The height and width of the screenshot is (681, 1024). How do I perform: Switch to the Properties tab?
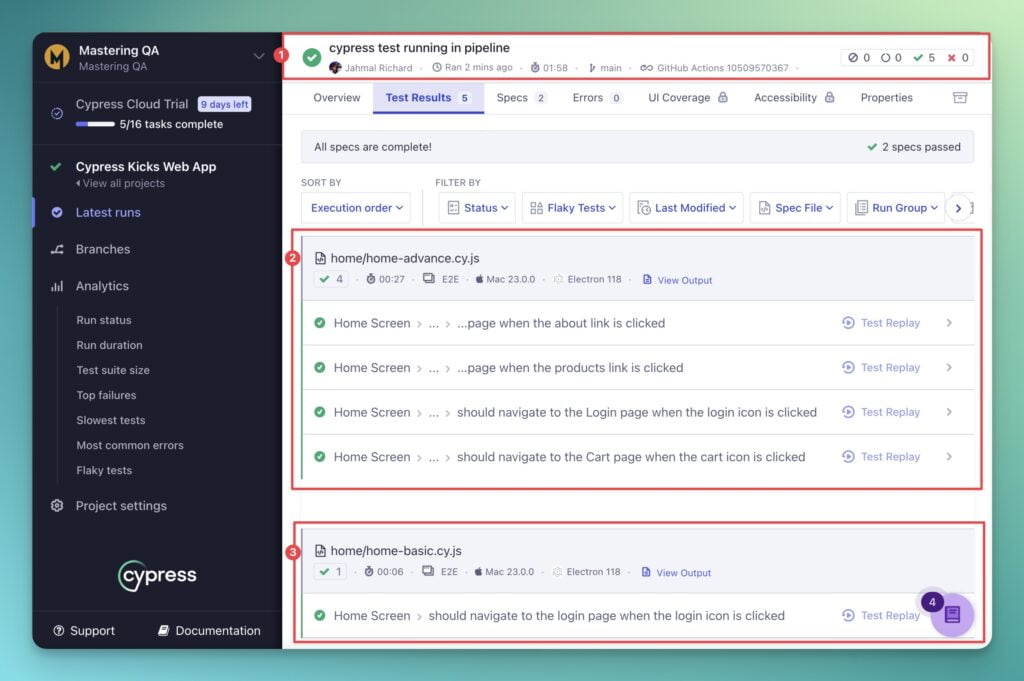coord(886,98)
